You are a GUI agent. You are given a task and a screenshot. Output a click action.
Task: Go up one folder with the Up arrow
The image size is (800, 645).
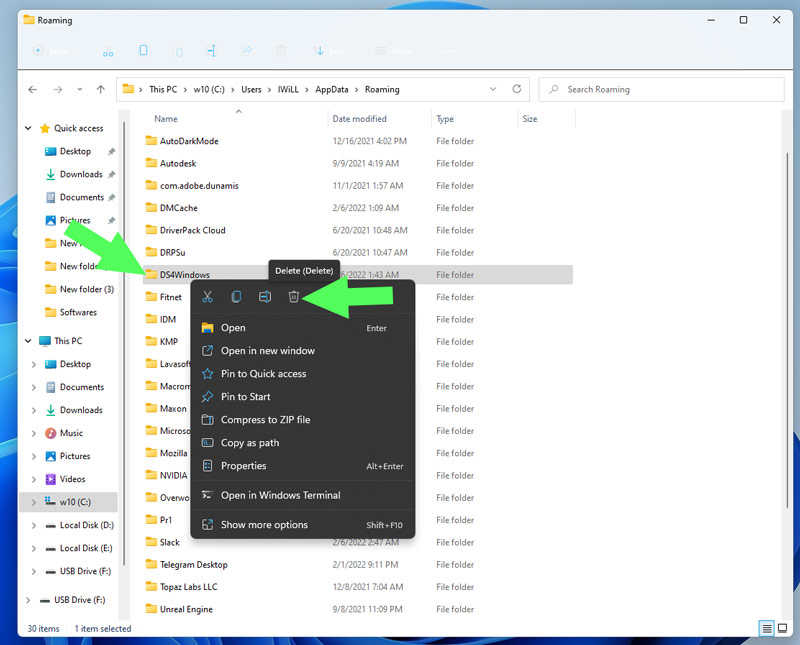100,89
